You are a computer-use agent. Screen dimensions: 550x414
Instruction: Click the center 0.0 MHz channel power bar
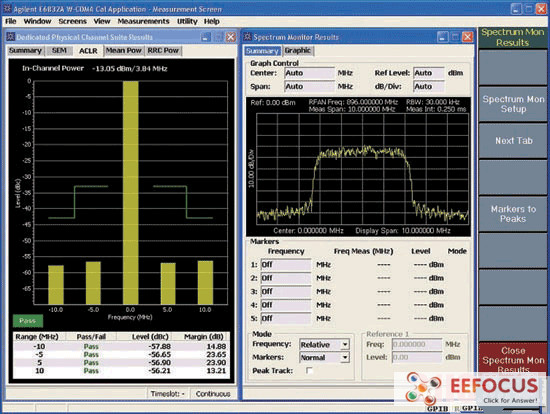click(130, 193)
